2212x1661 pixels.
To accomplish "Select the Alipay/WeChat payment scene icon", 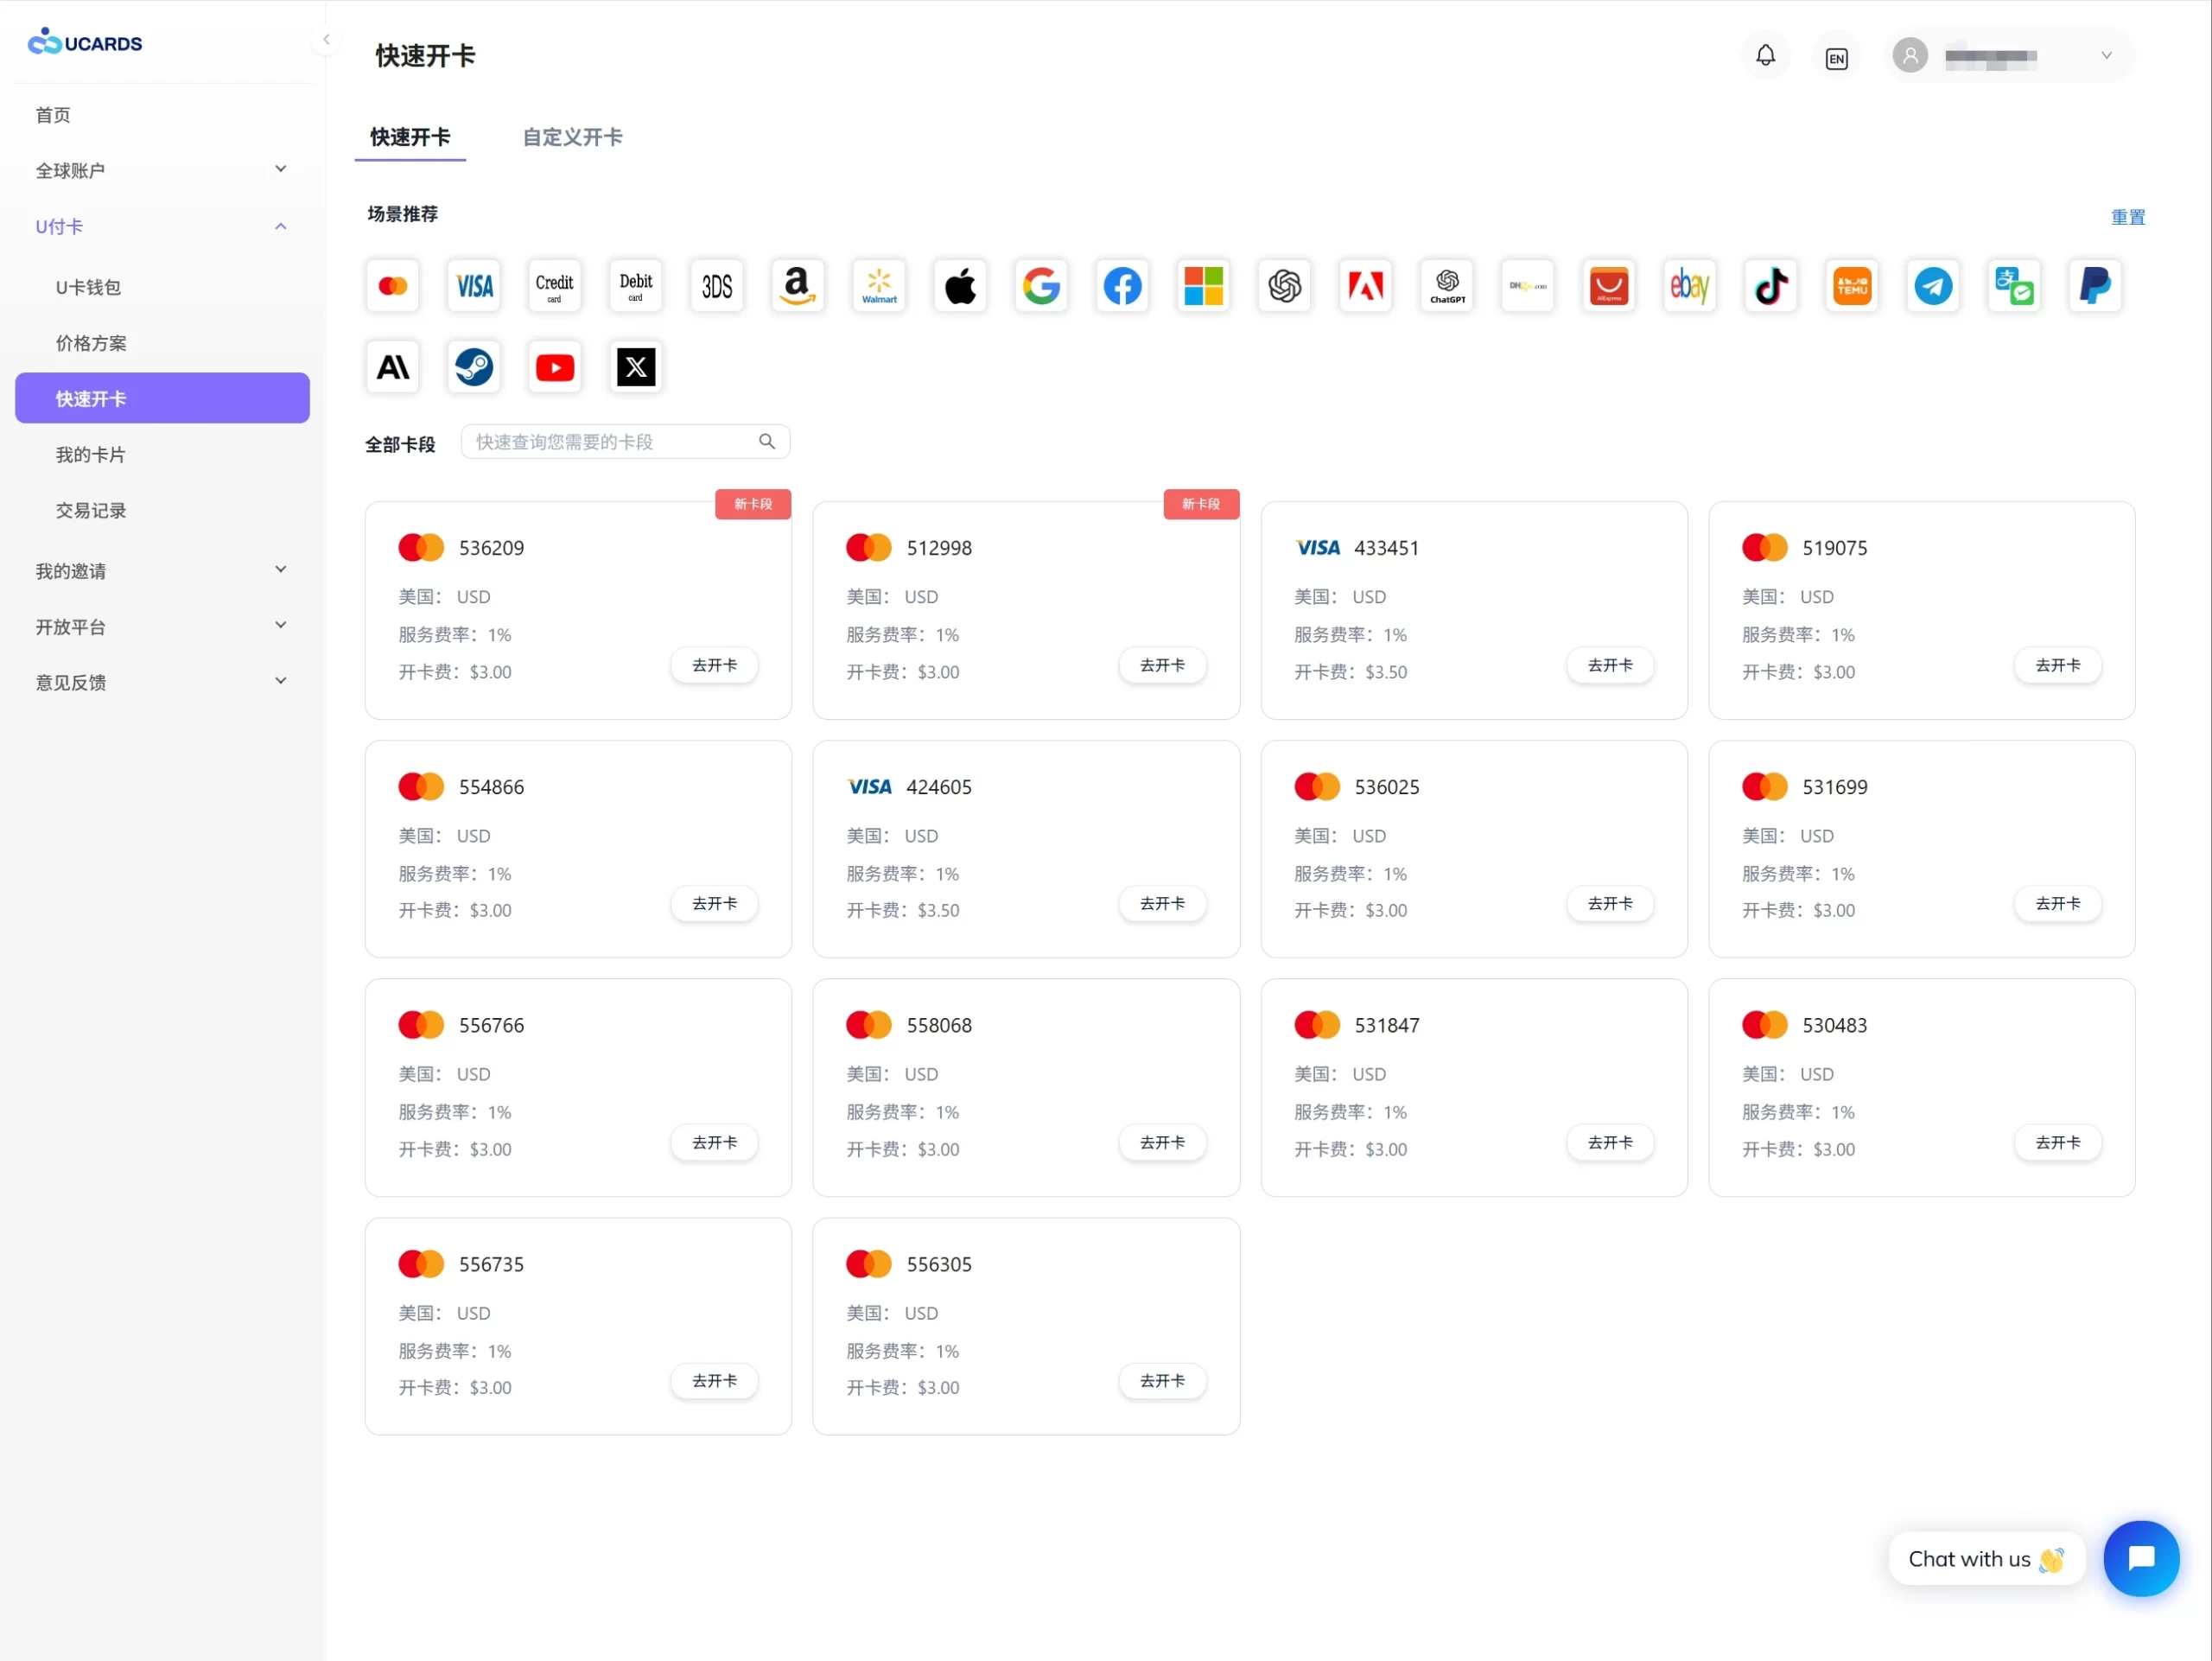I will click(2014, 286).
